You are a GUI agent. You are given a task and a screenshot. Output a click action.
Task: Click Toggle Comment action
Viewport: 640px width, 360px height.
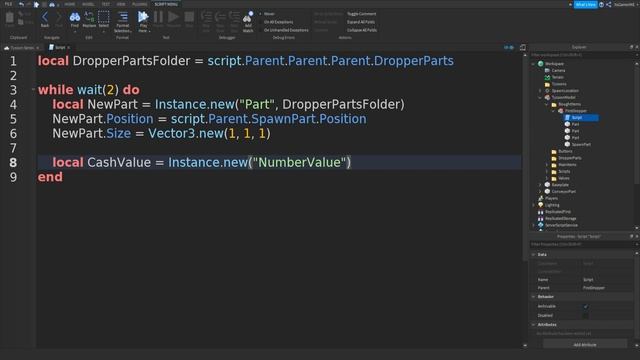[361, 14]
